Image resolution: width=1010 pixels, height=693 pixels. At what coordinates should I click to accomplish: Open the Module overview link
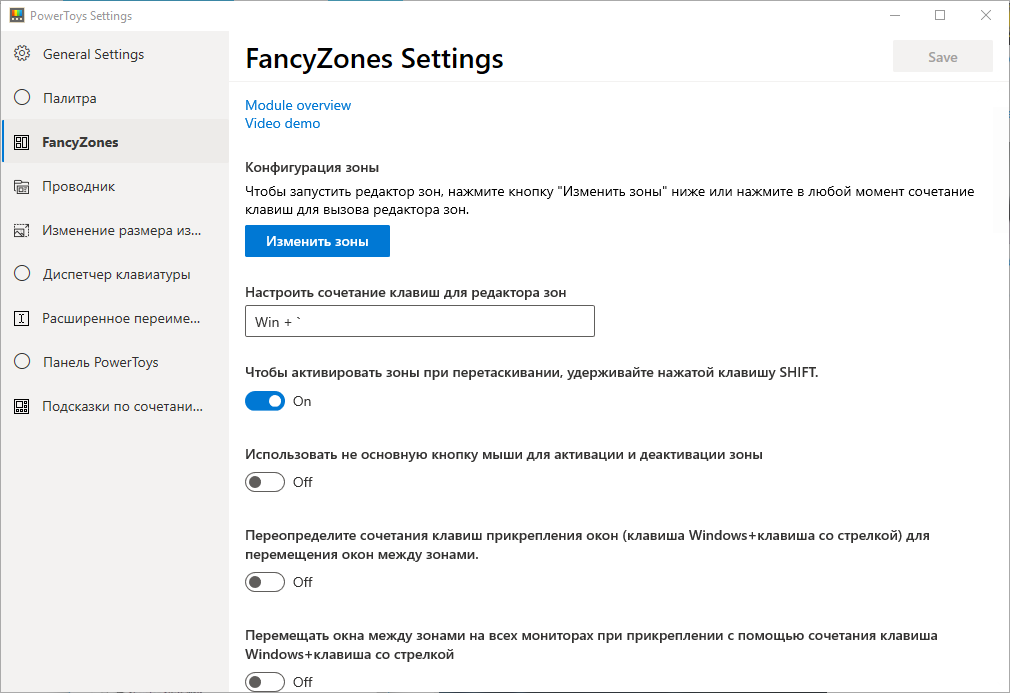click(298, 105)
